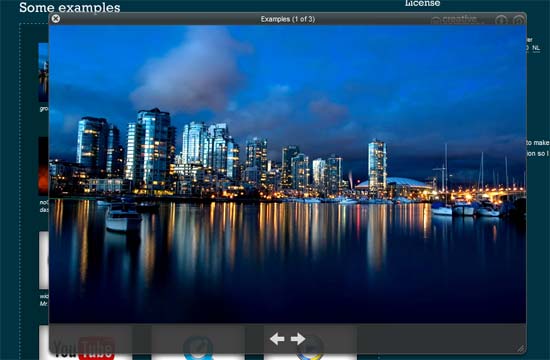This screenshot has height=360, width=550.
Task: Select the 'Examples (1 of 3)' title text
Action: click(x=288, y=19)
